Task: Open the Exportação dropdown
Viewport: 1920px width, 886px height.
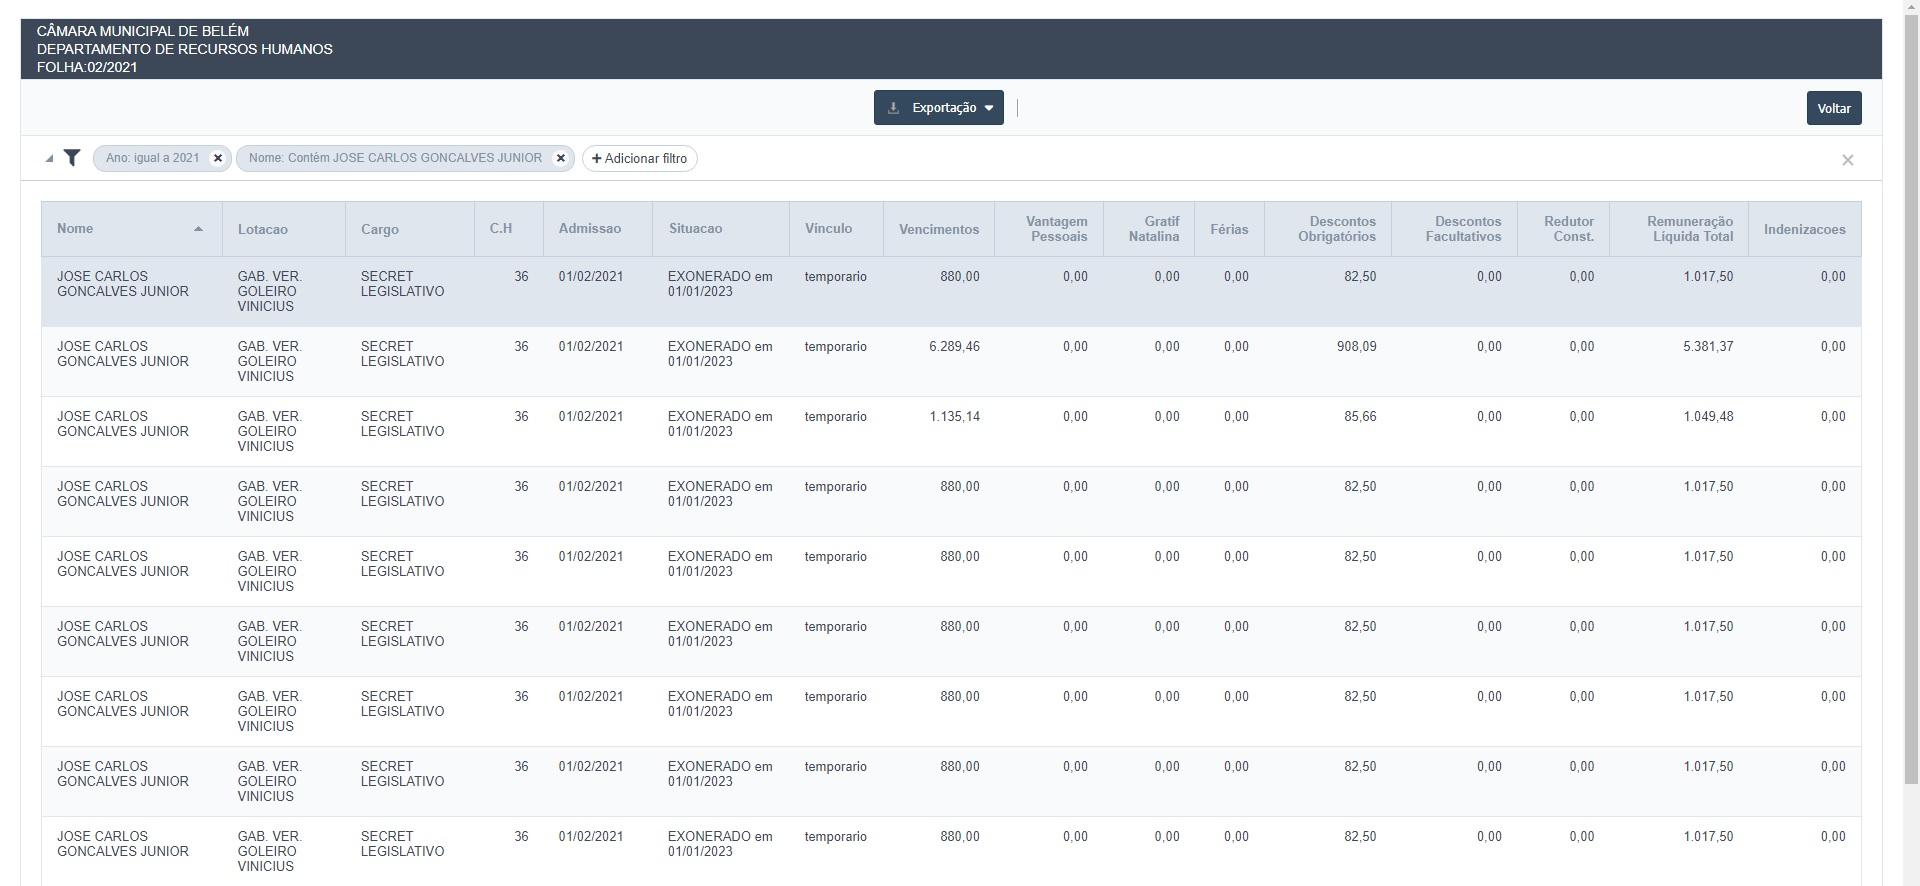Action: pos(938,108)
